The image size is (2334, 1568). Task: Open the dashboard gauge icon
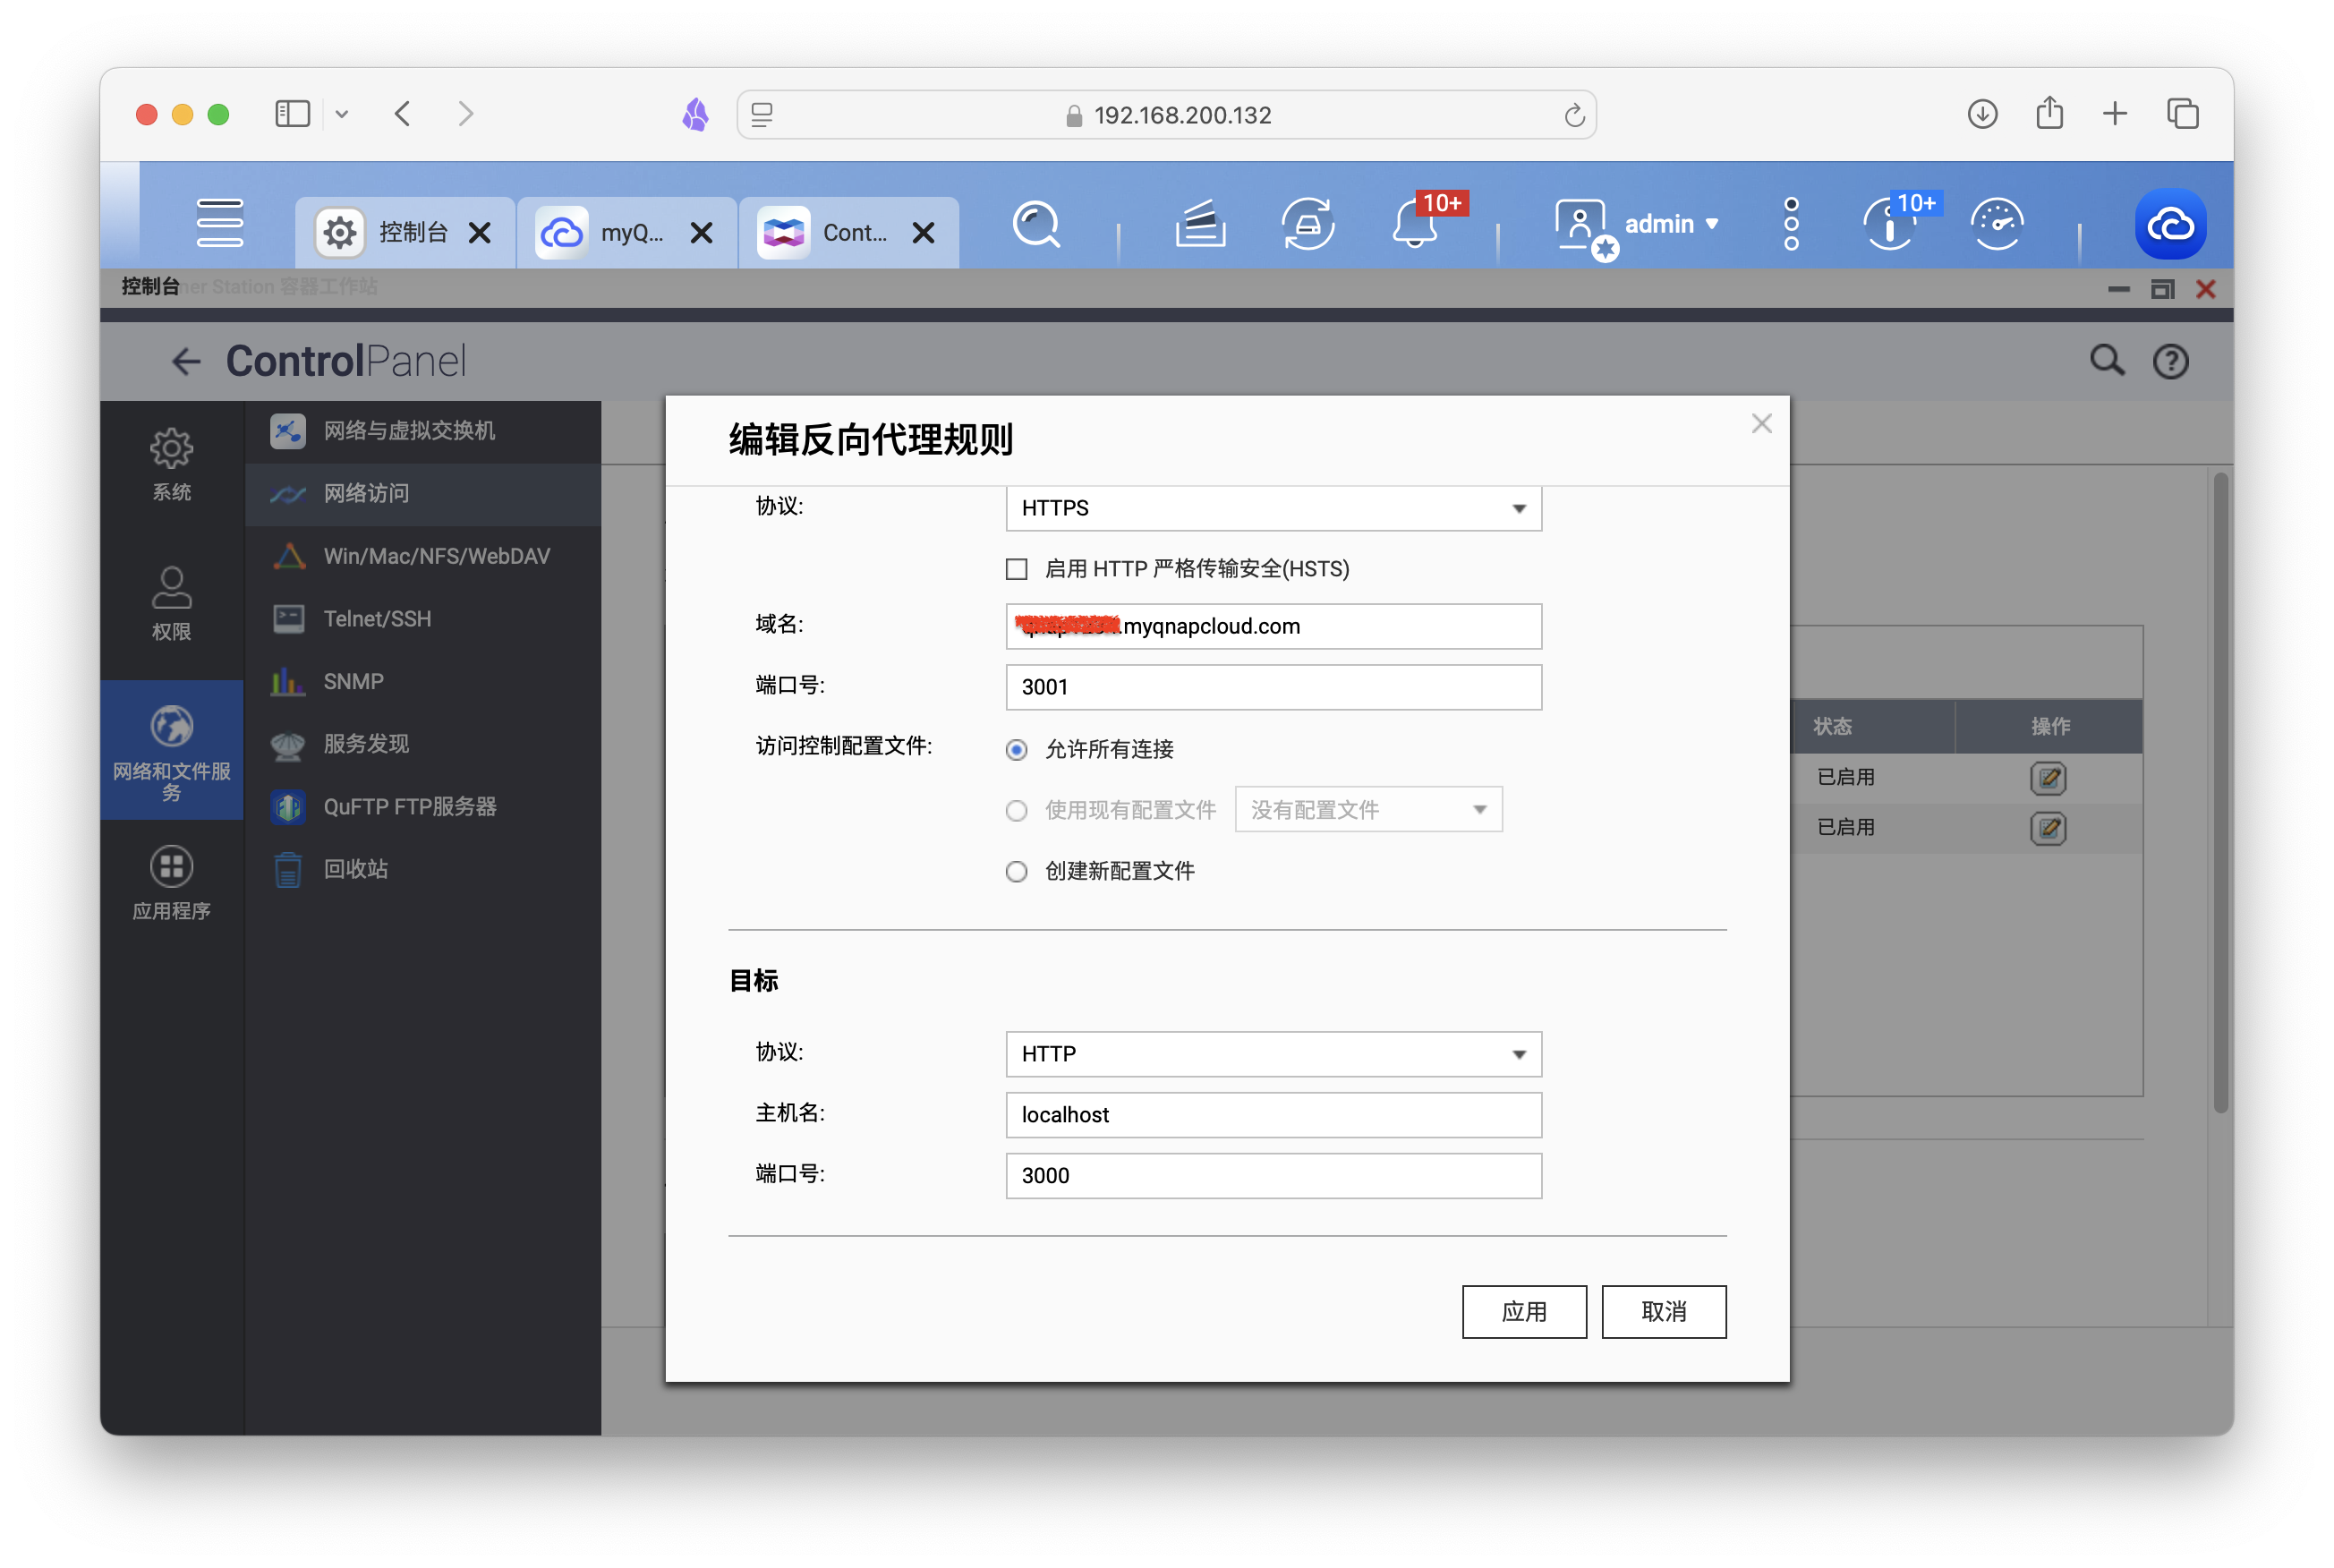pos(1997,223)
